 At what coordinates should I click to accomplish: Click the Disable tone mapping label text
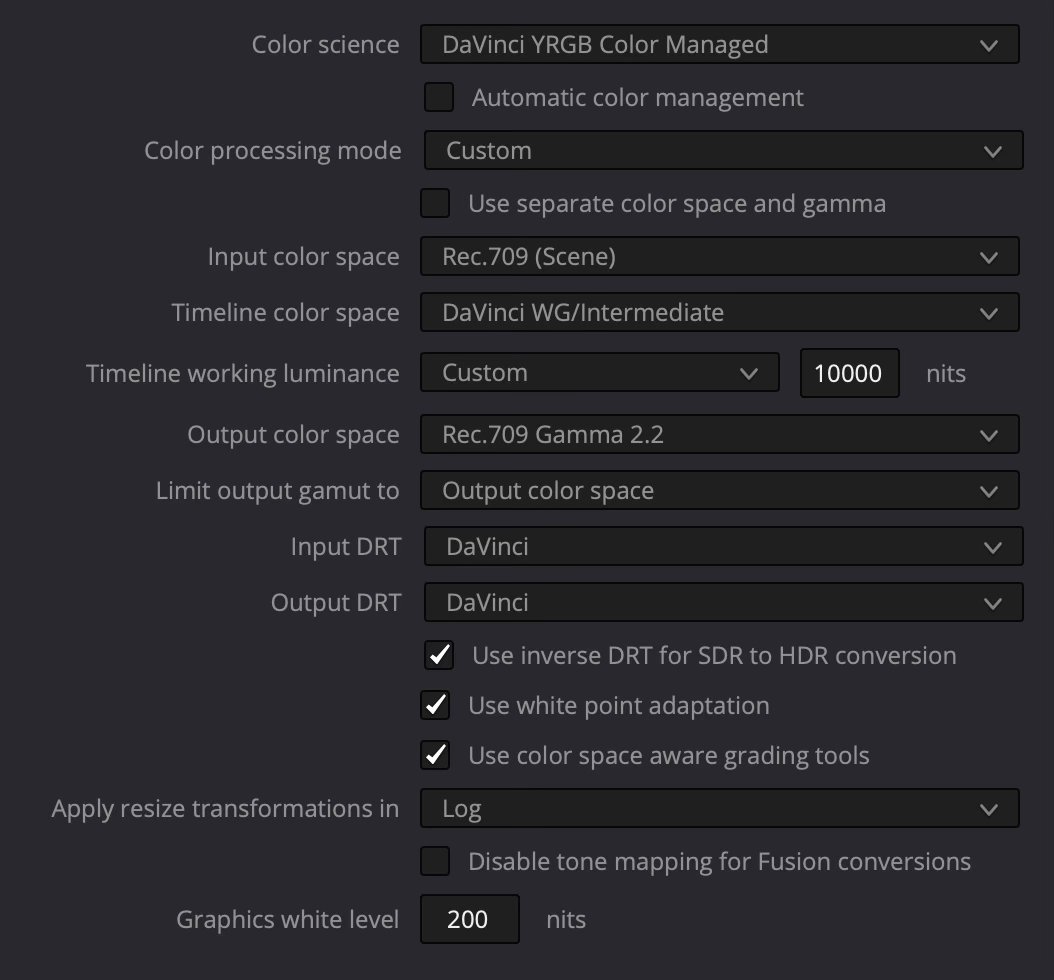point(719,862)
